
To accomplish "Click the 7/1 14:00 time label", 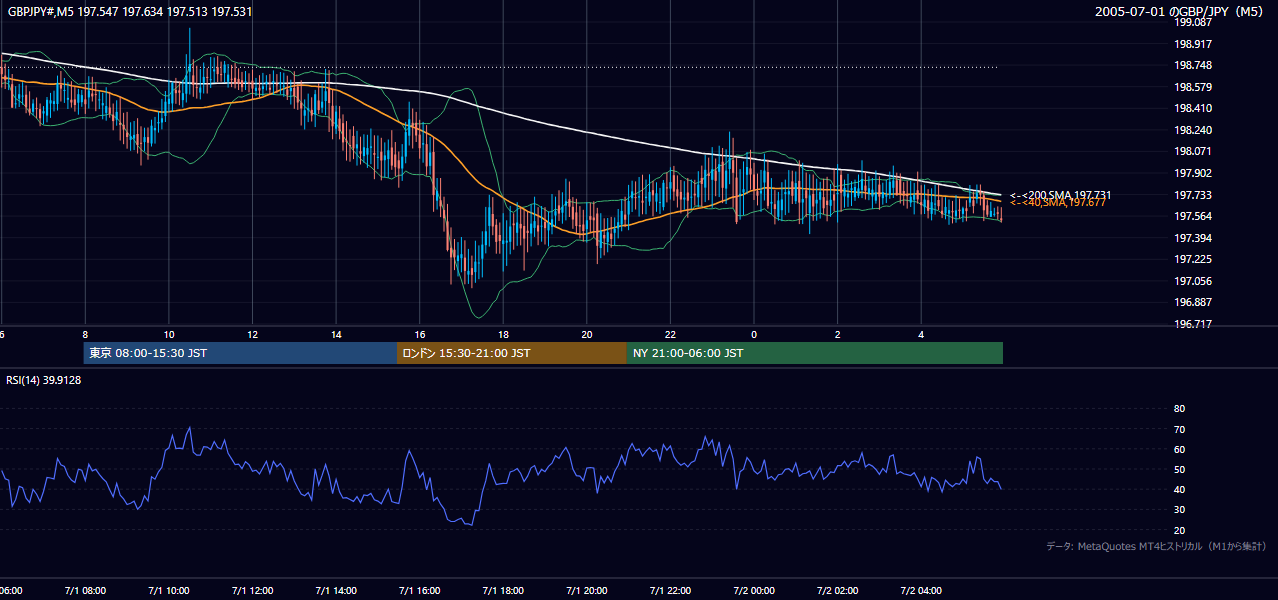I will (x=336, y=590).
